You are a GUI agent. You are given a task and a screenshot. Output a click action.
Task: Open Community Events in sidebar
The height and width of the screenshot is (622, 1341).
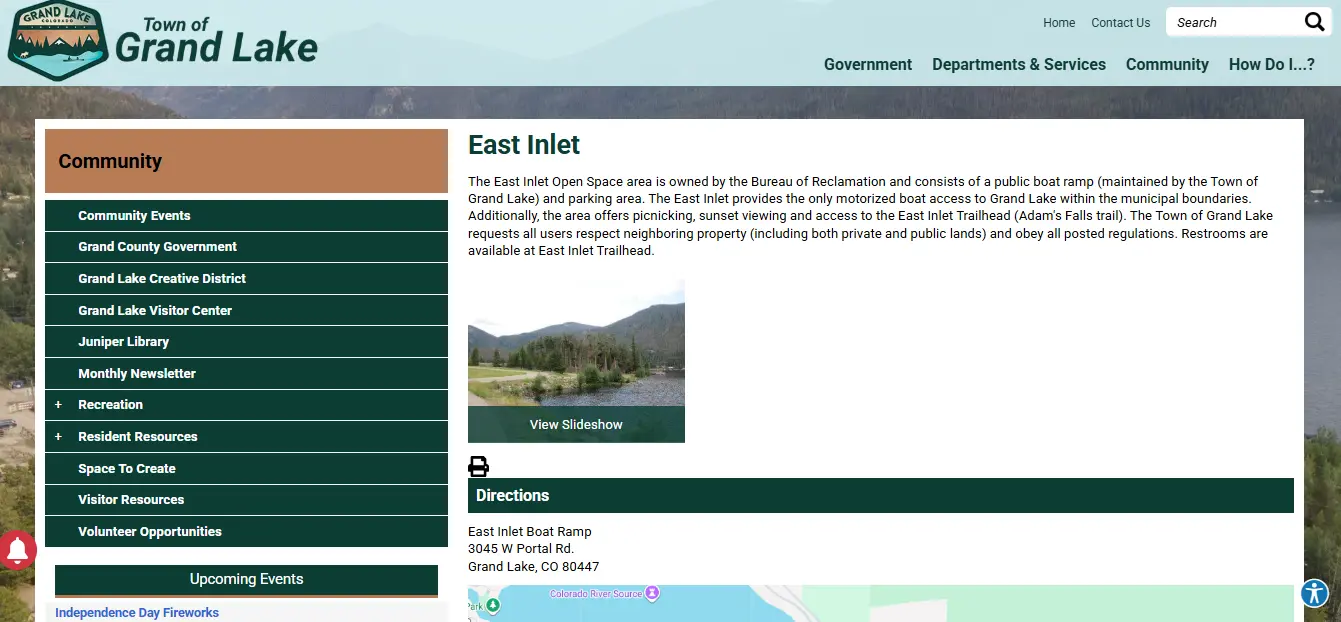pos(246,216)
